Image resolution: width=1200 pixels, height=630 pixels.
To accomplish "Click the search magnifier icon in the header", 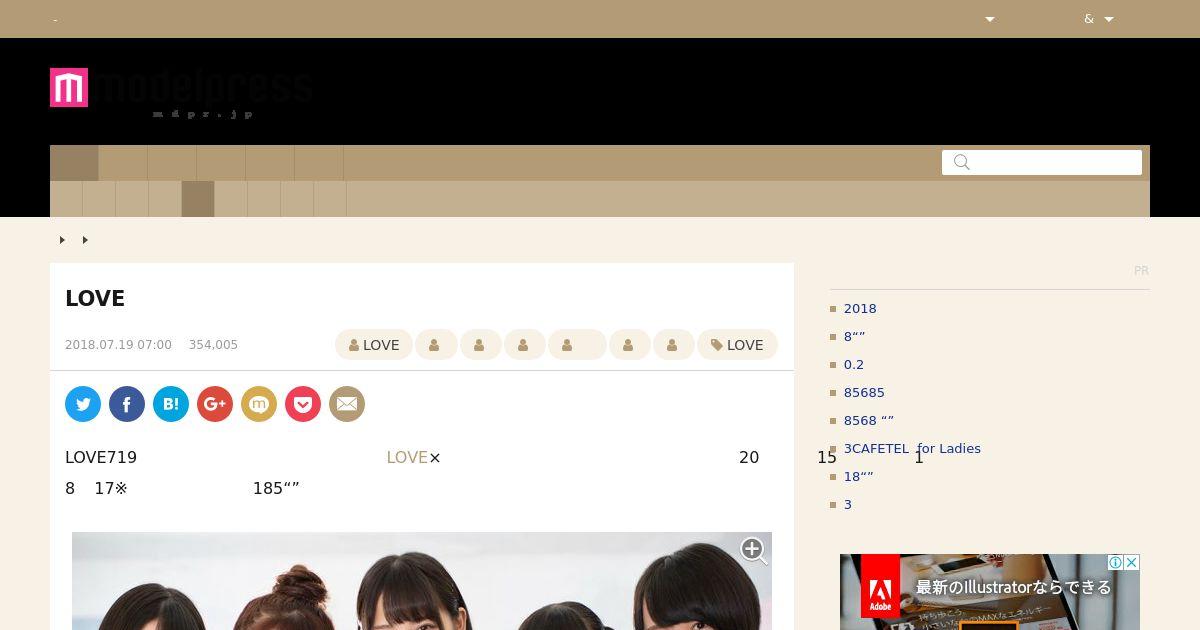I will point(962,162).
